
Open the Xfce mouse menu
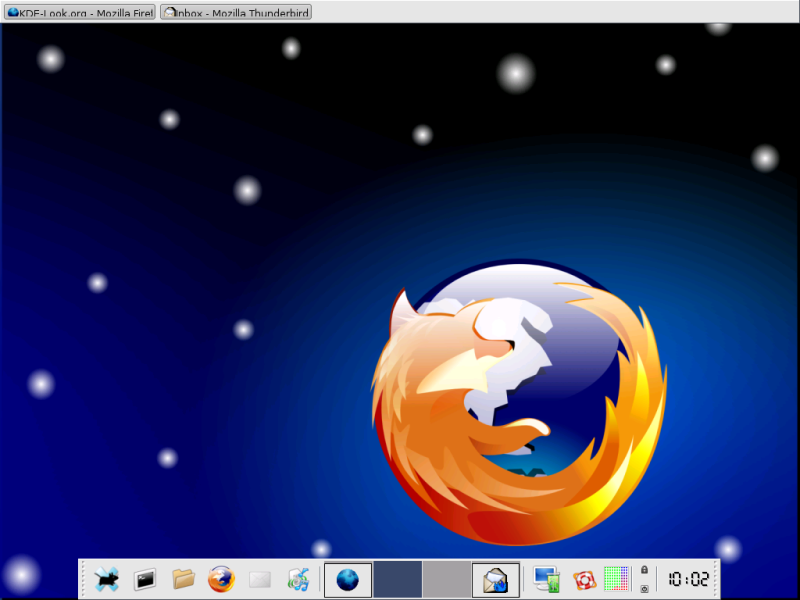[x=107, y=579]
